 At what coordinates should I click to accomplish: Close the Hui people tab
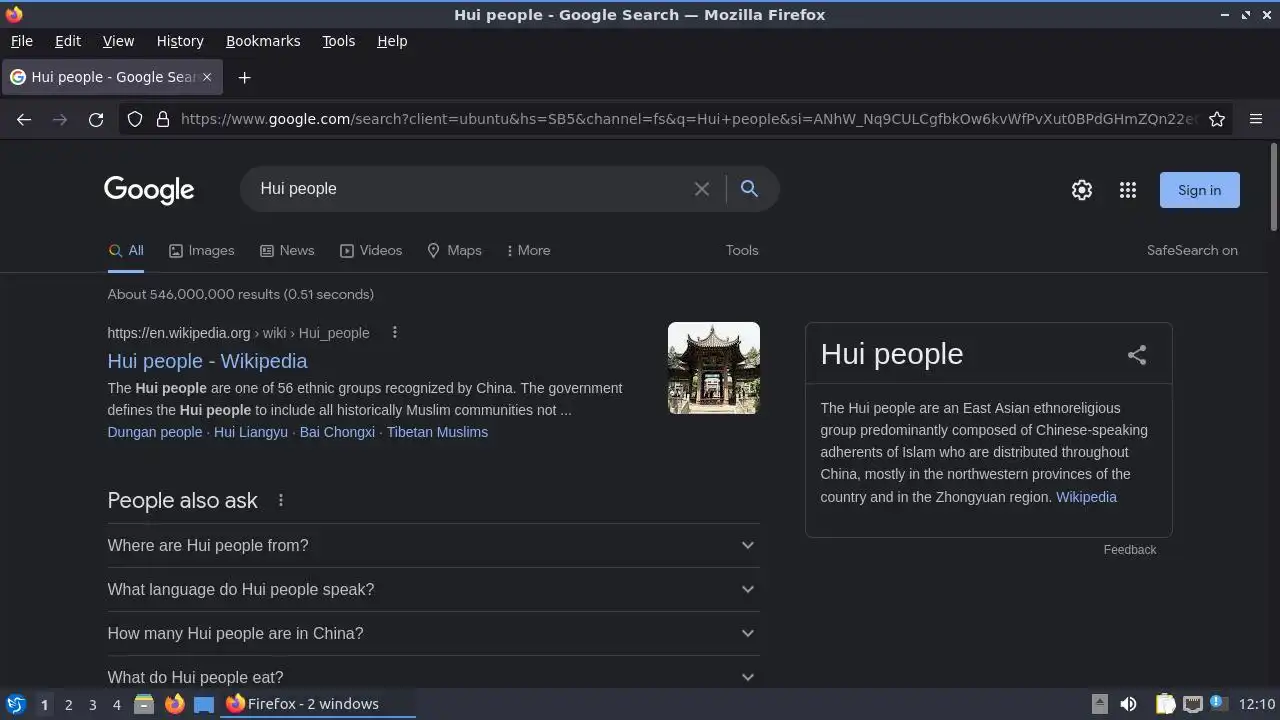pyautogui.click(x=207, y=77)
